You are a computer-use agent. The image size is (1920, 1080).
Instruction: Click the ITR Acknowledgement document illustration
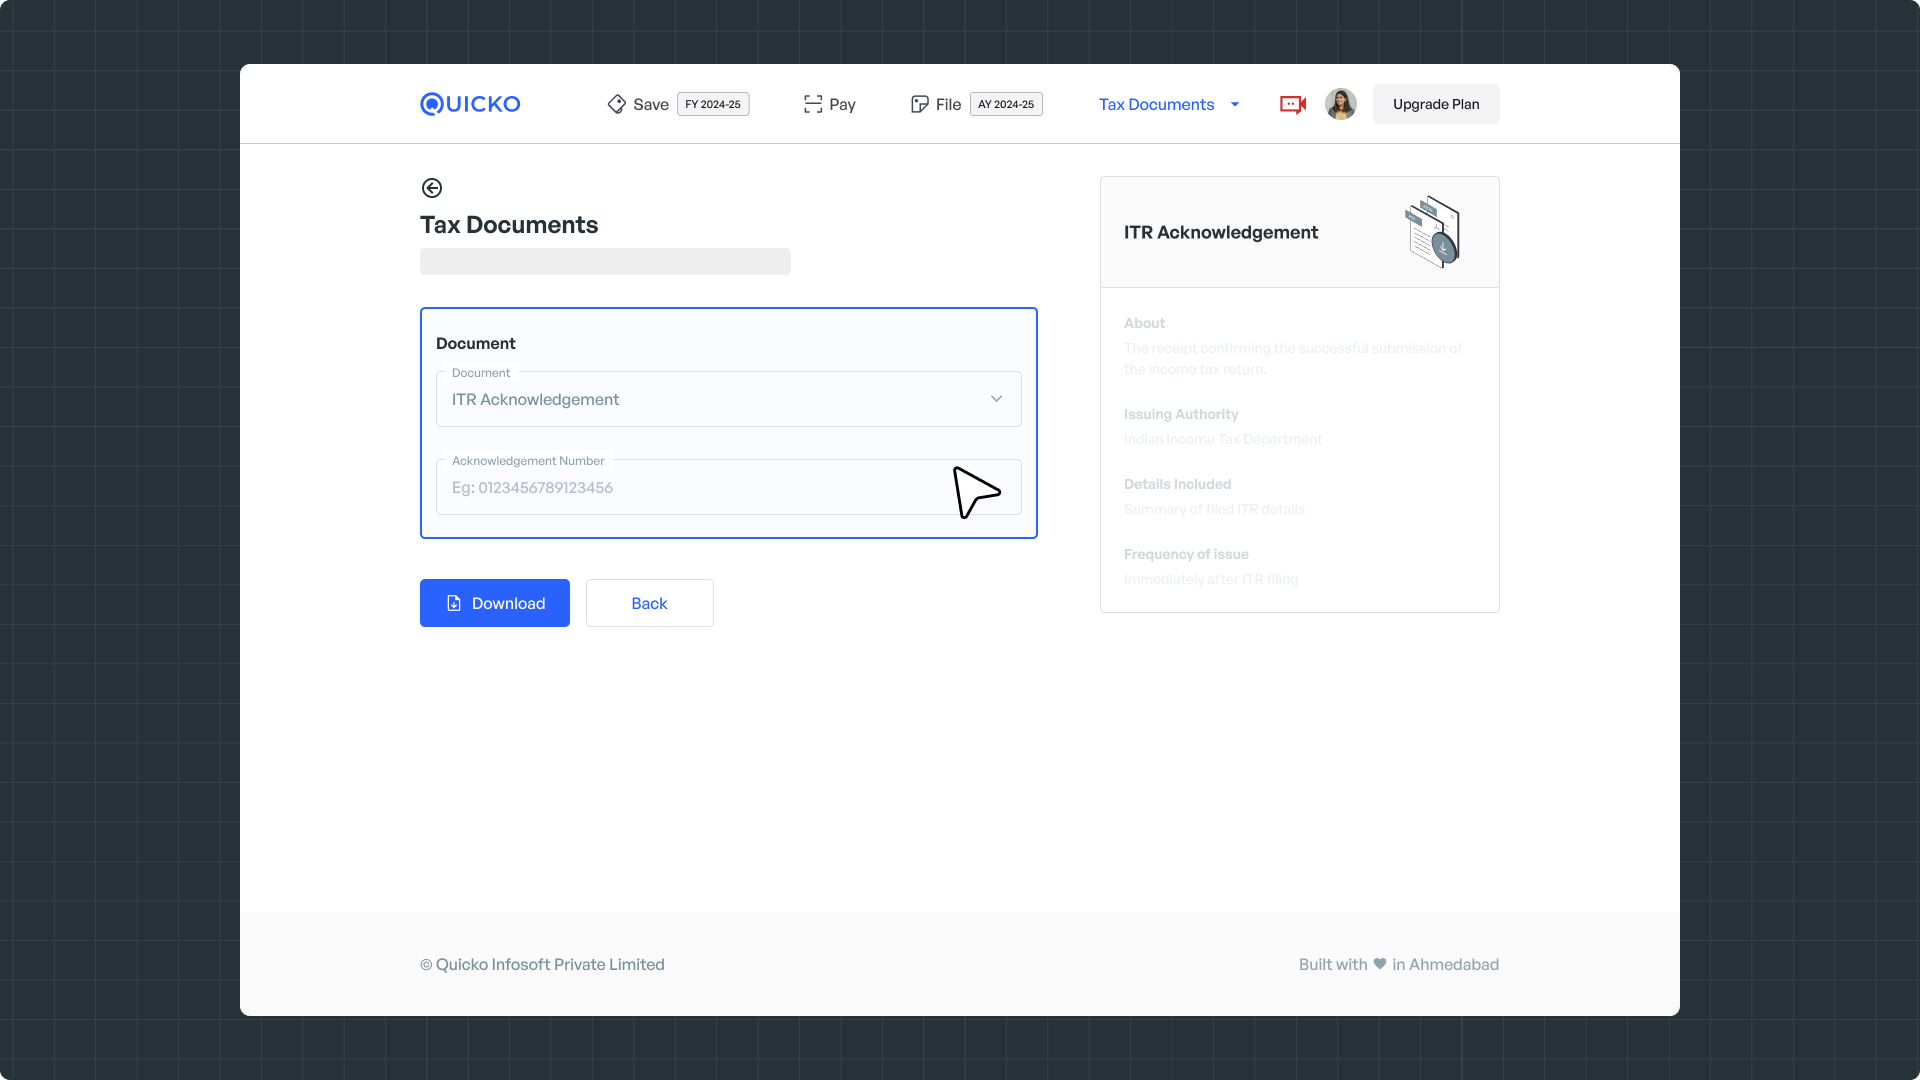pos(1433,232)
